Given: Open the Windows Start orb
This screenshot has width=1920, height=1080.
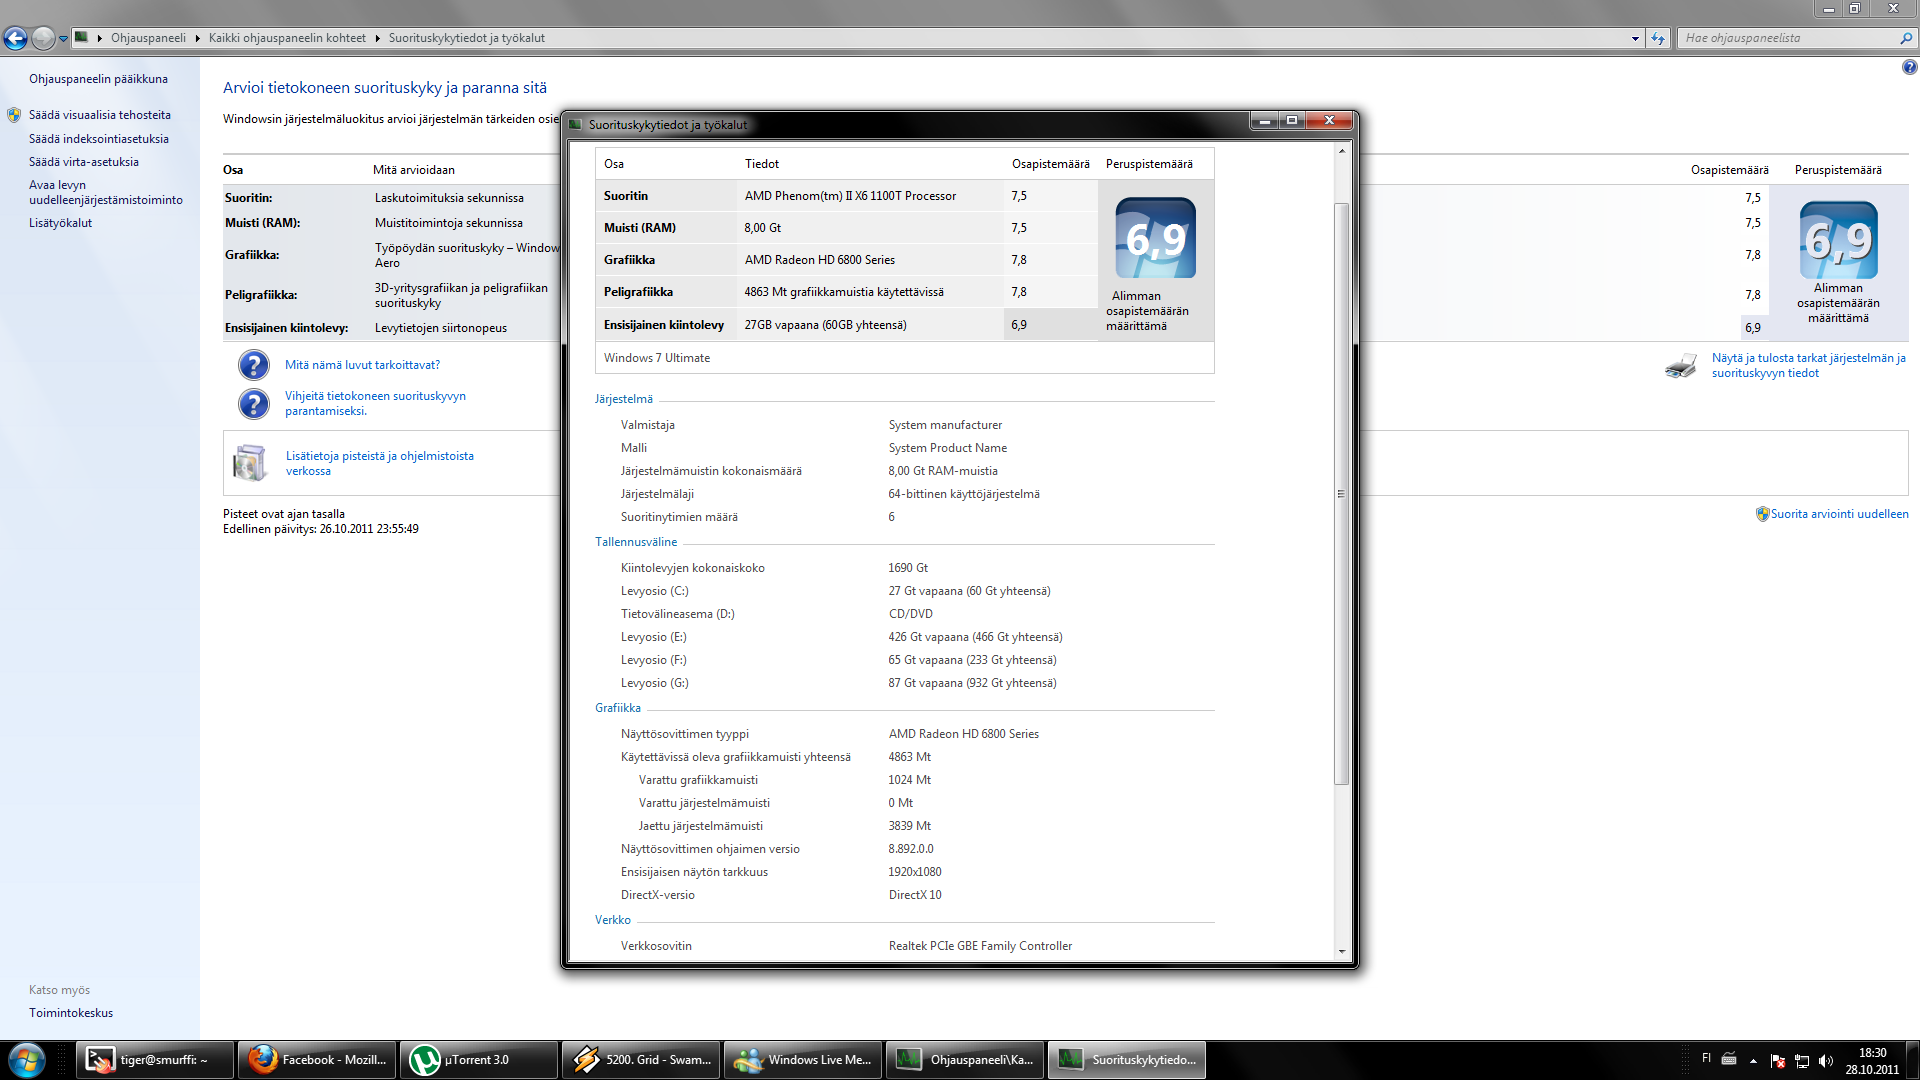Looking at the screenshot, I should pos(27,1060).
